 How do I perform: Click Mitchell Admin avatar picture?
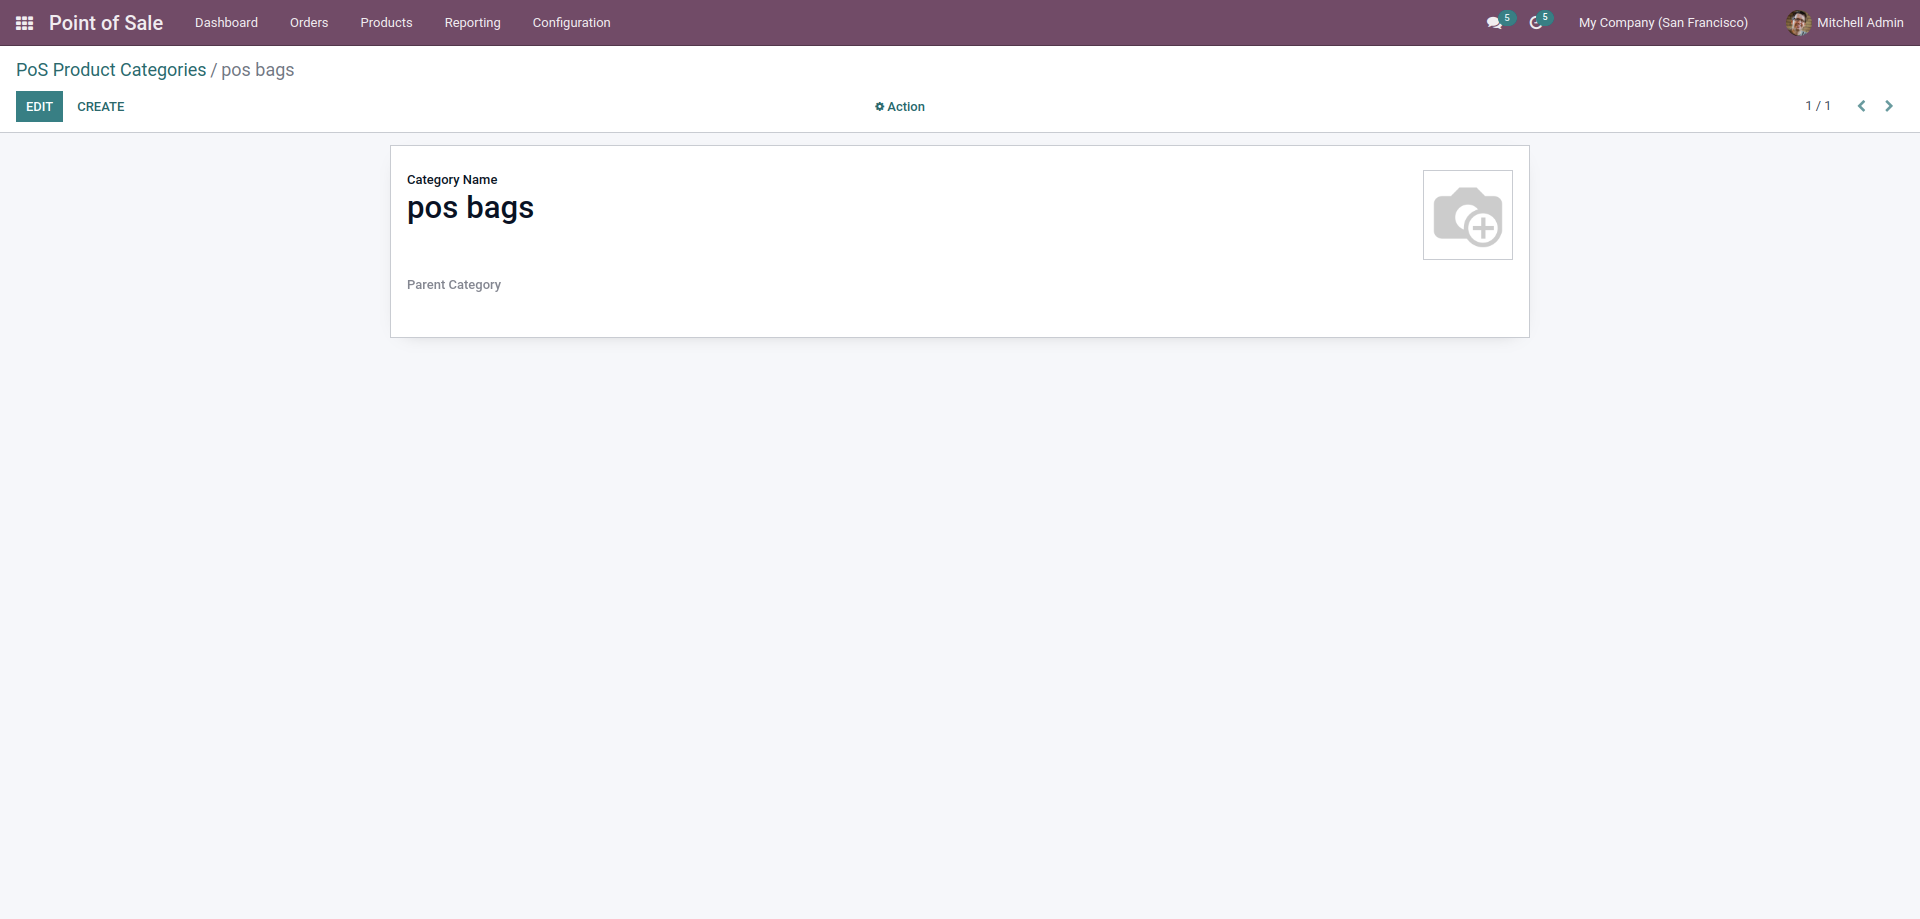1798,23
